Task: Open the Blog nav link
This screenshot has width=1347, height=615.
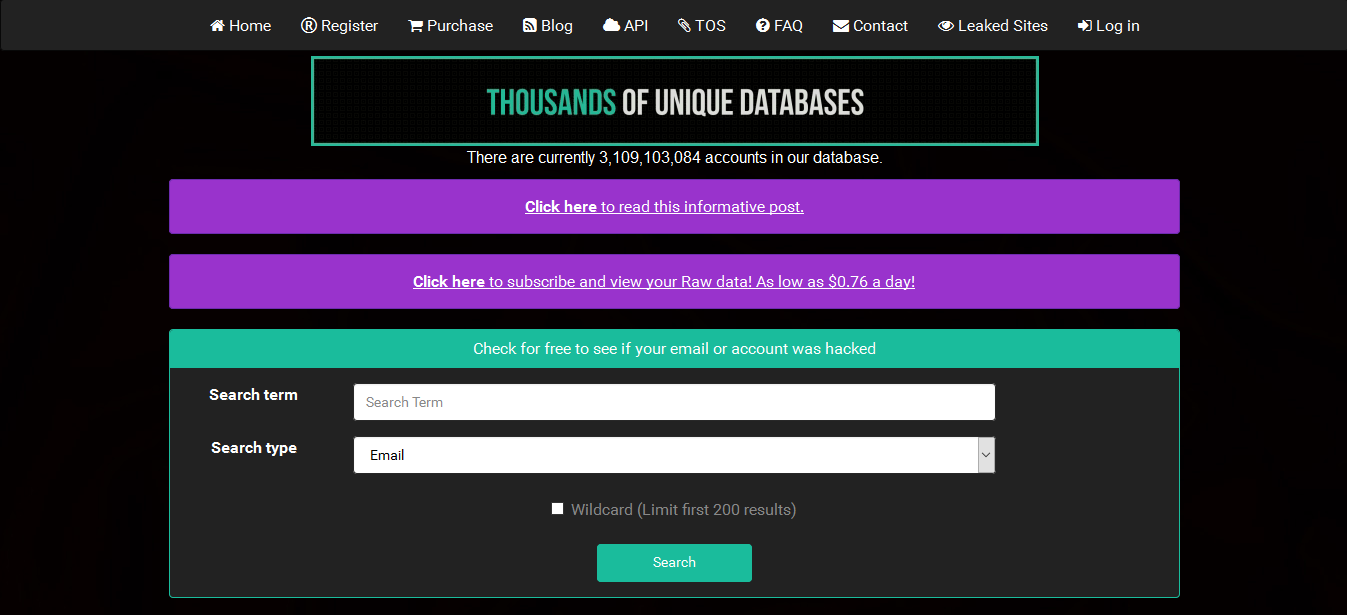Action: click(x=548, y=26)
